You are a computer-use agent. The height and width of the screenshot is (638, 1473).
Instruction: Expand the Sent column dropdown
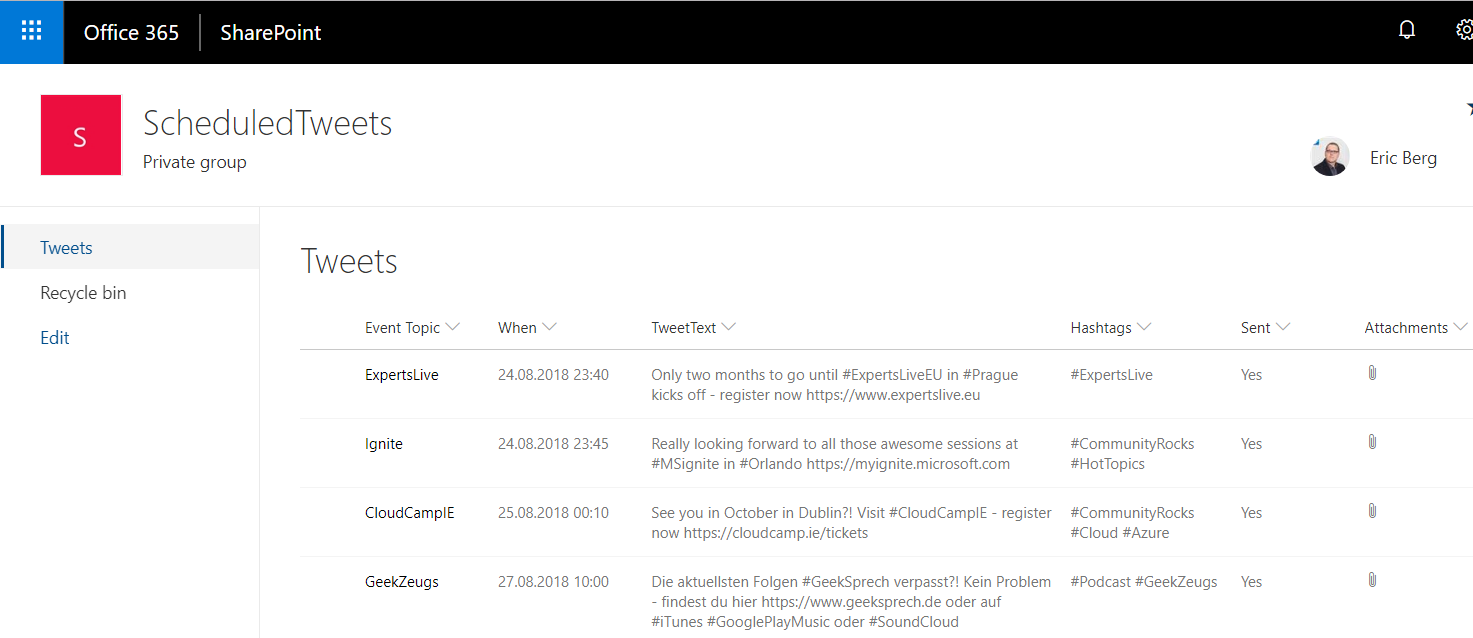[x=1283, y=327]
